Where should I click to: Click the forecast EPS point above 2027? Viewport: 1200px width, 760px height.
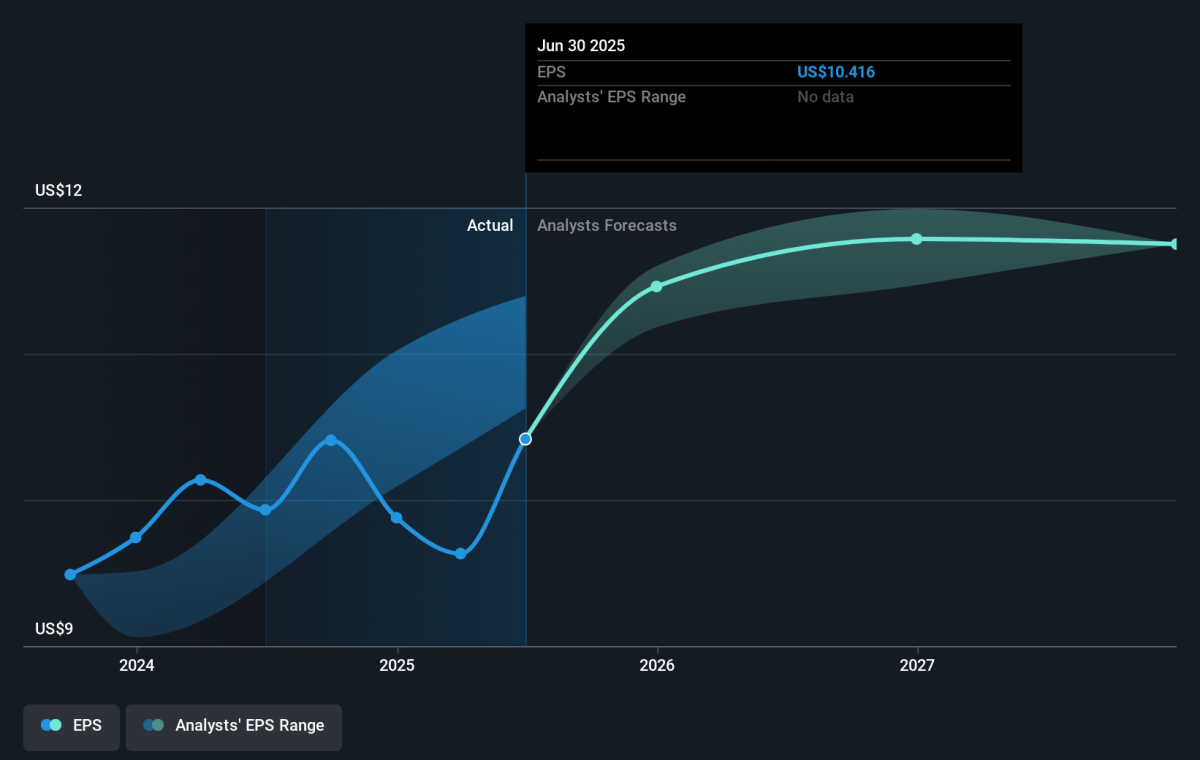(x=916, y=239)
